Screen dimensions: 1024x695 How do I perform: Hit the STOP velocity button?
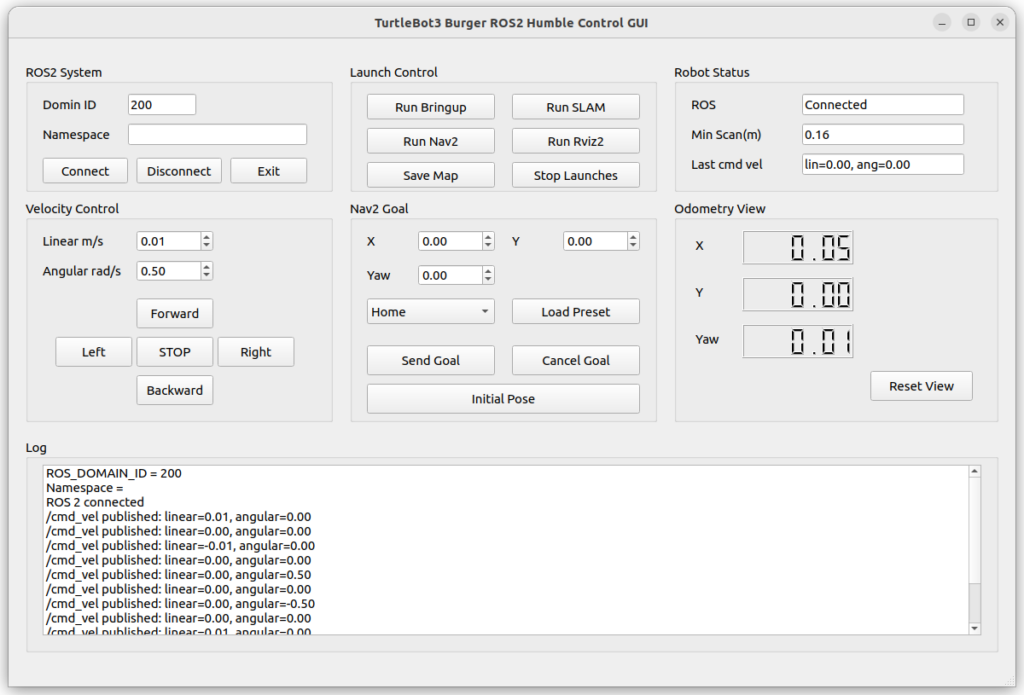(174, 352)
